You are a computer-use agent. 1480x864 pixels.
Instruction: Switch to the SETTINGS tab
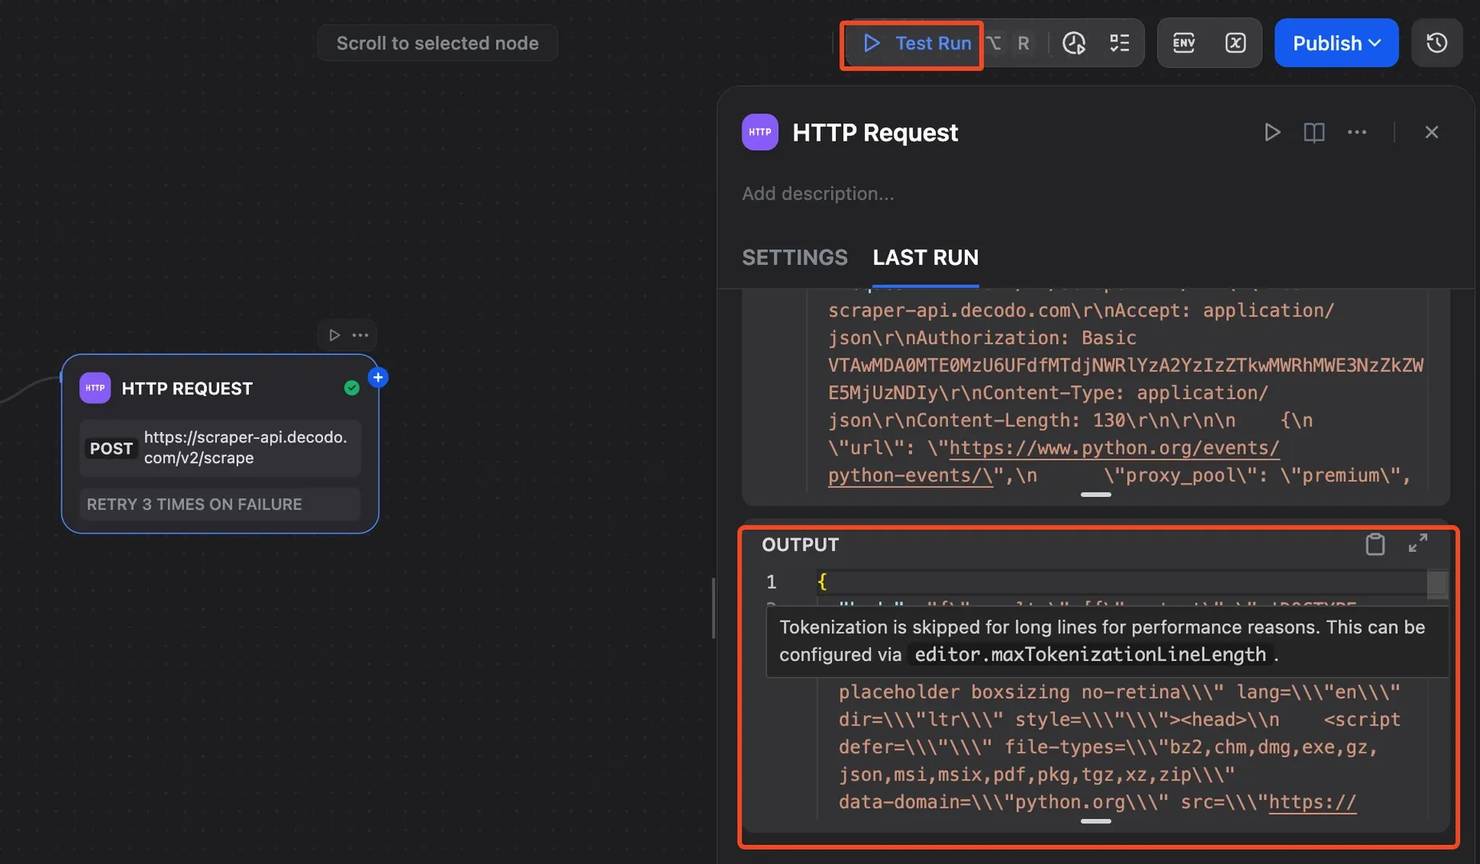tap(794, 257)
